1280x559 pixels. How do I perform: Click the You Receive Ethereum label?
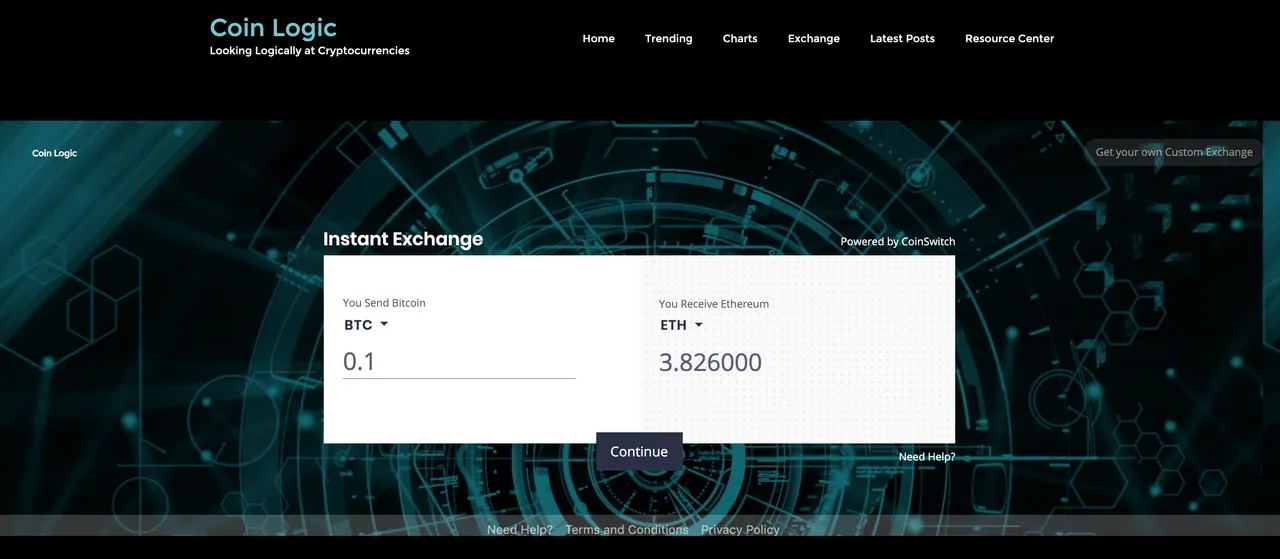point(714,304)
